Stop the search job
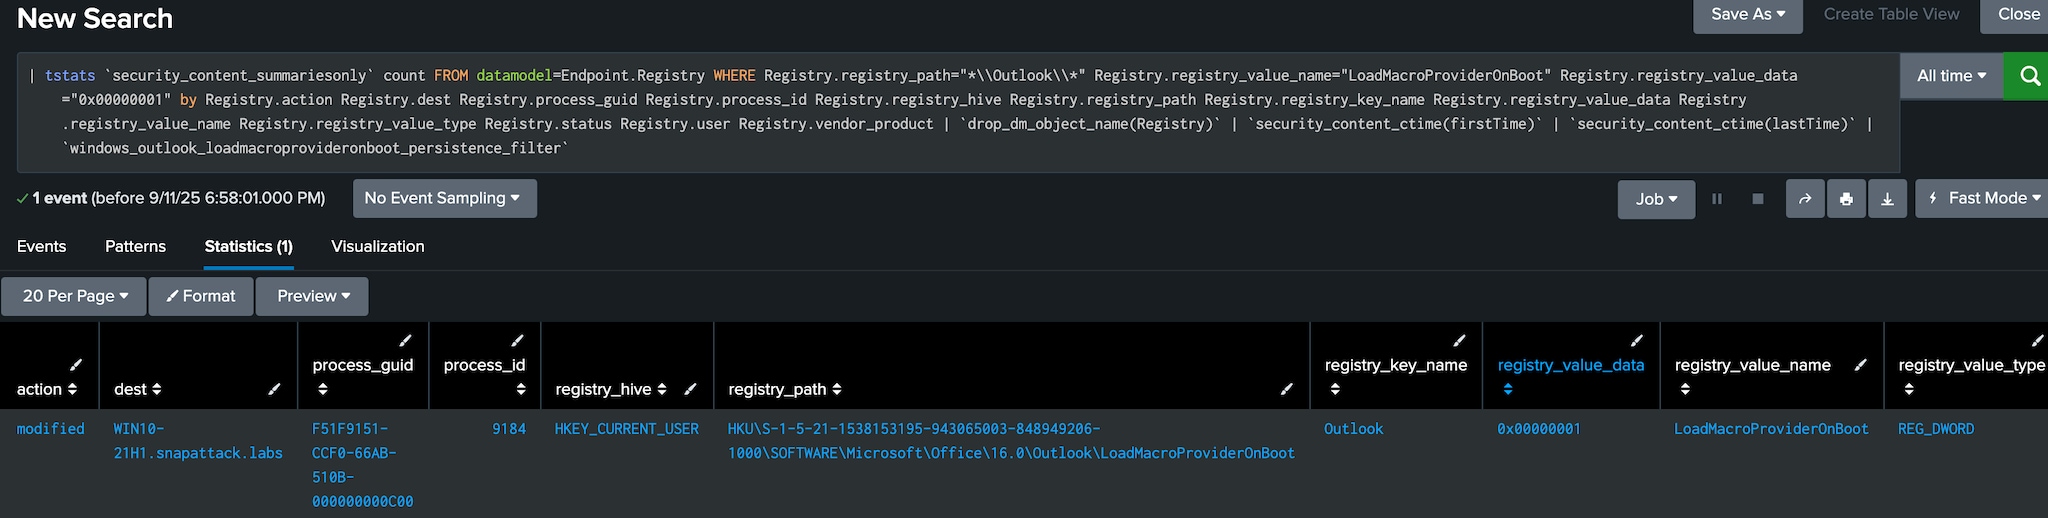The height and width of the screenshot is (518, 2048). [x=1757, y=199]
